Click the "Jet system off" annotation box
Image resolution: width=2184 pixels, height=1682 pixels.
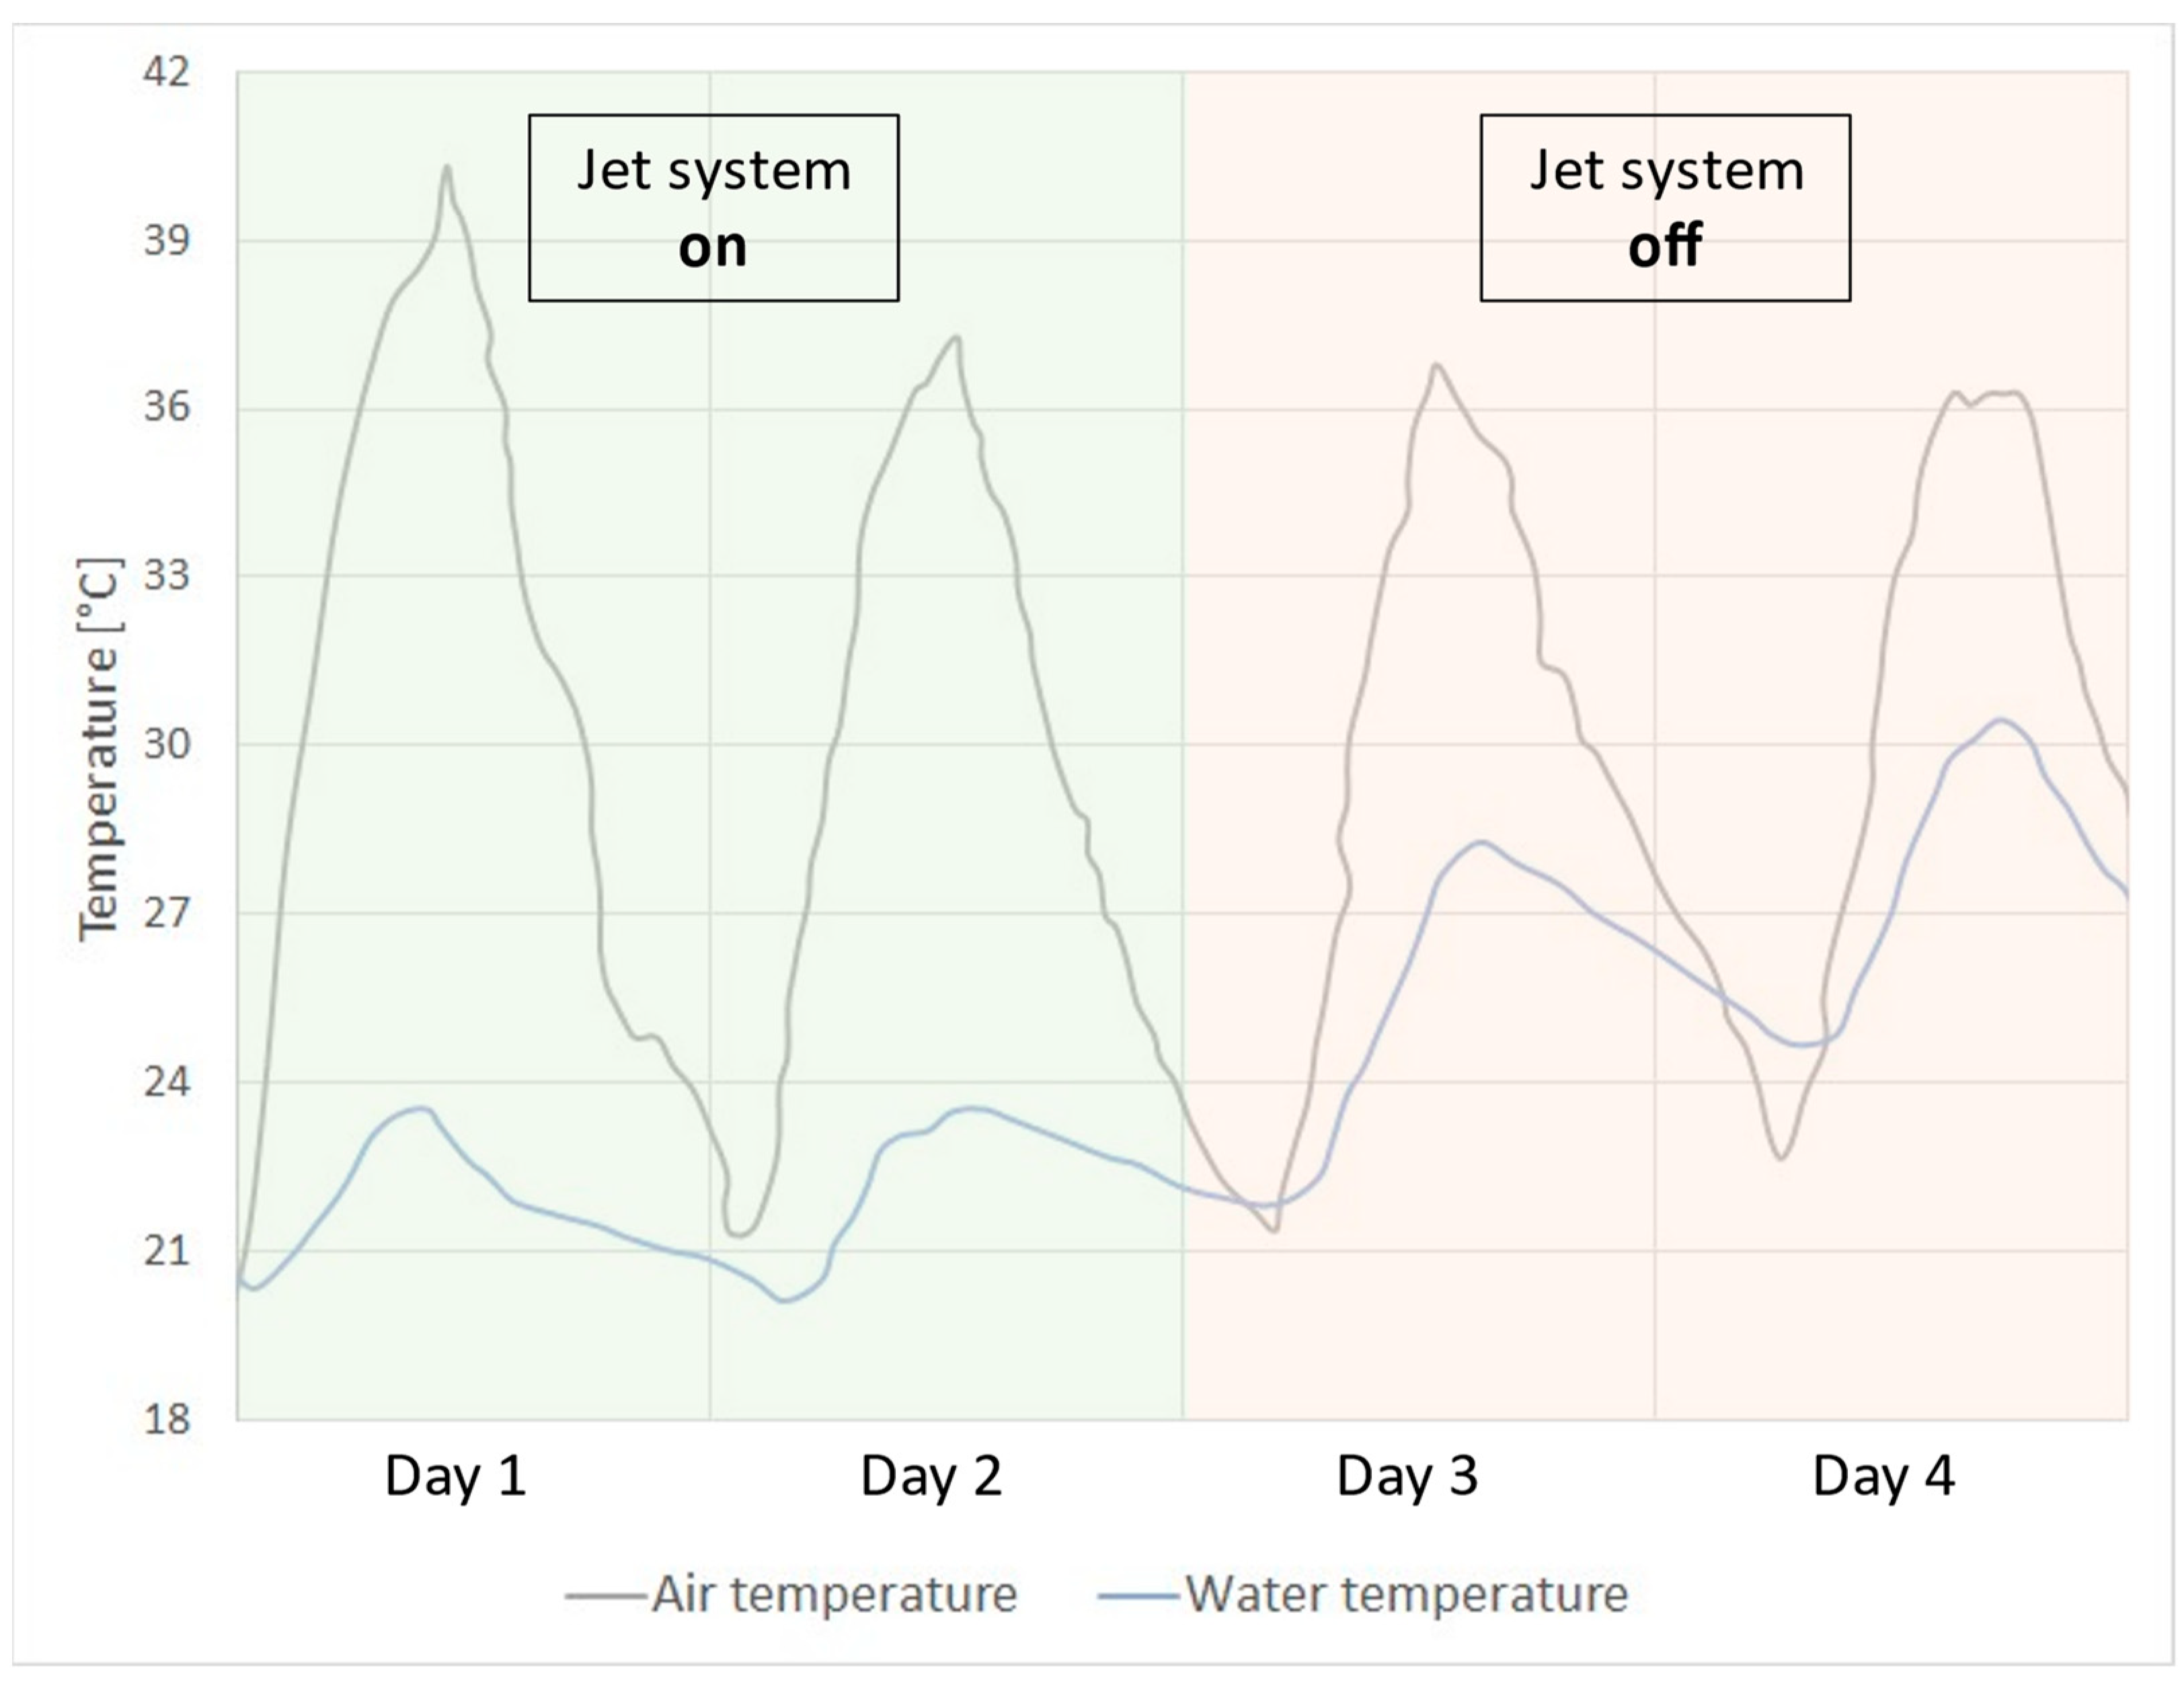click(1665, 208)
